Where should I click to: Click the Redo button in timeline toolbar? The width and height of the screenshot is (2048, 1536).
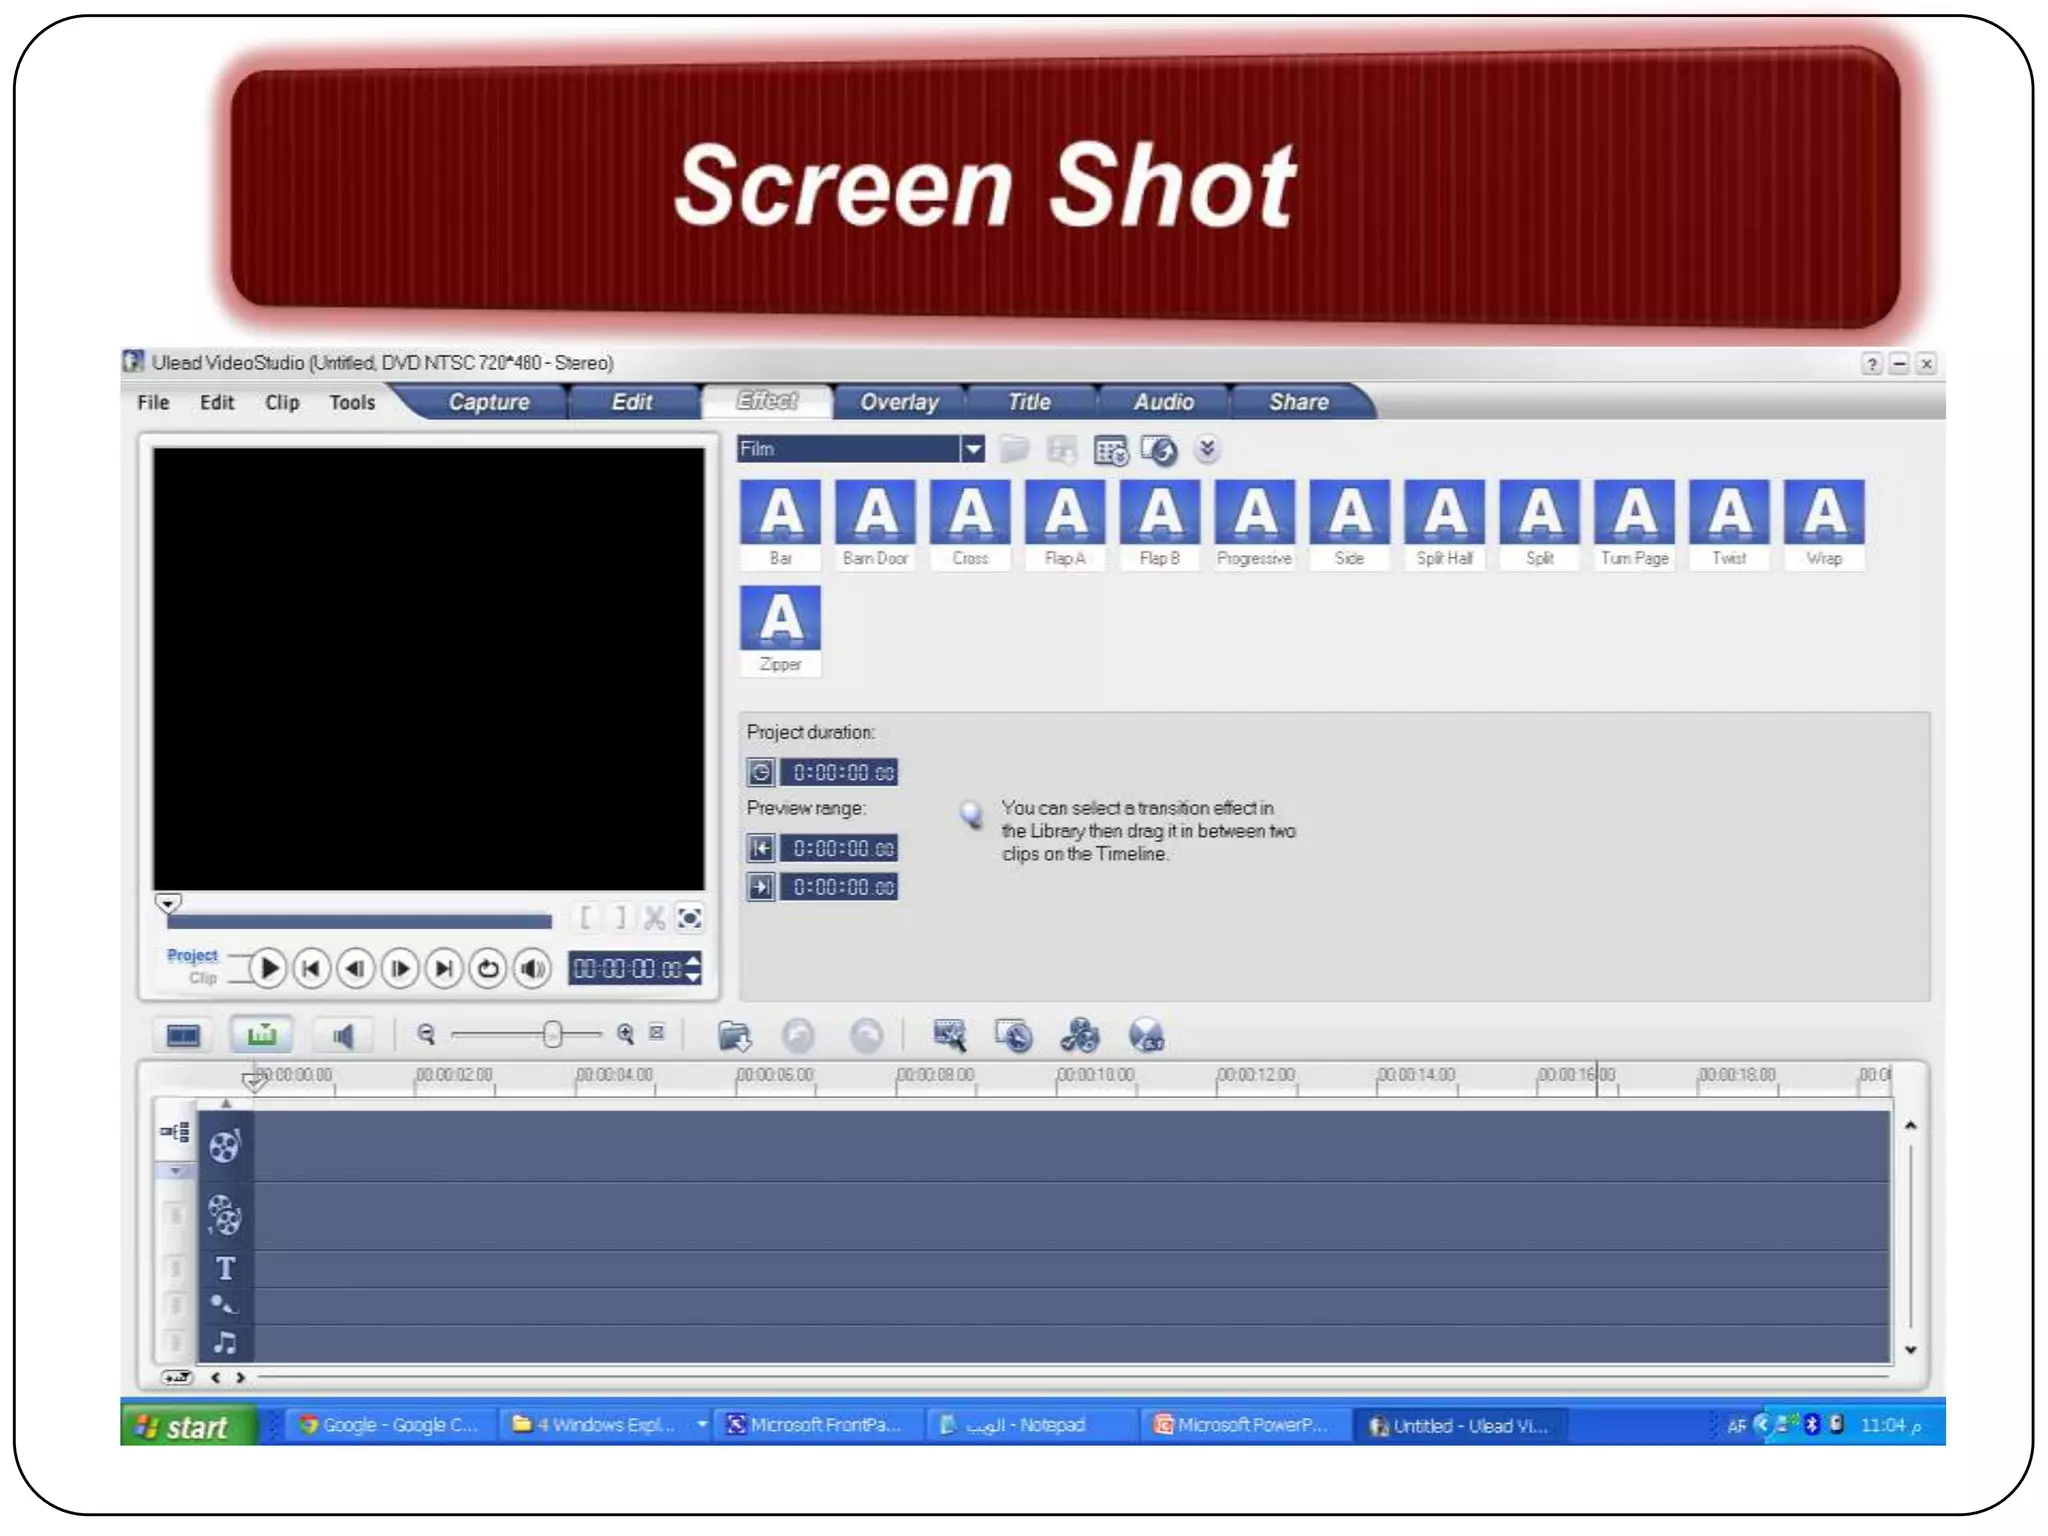pos(866,1036)
